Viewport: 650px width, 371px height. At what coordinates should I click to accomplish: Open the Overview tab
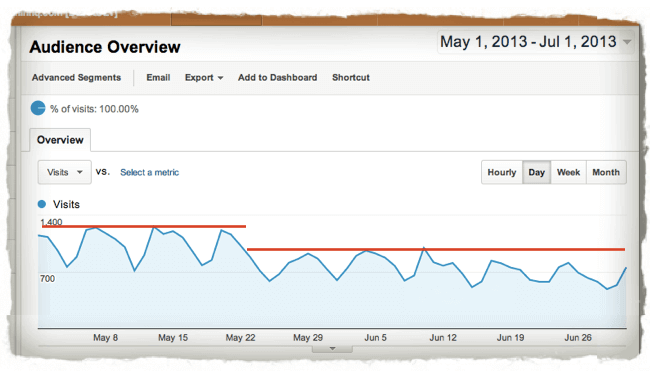coord(60,140)
